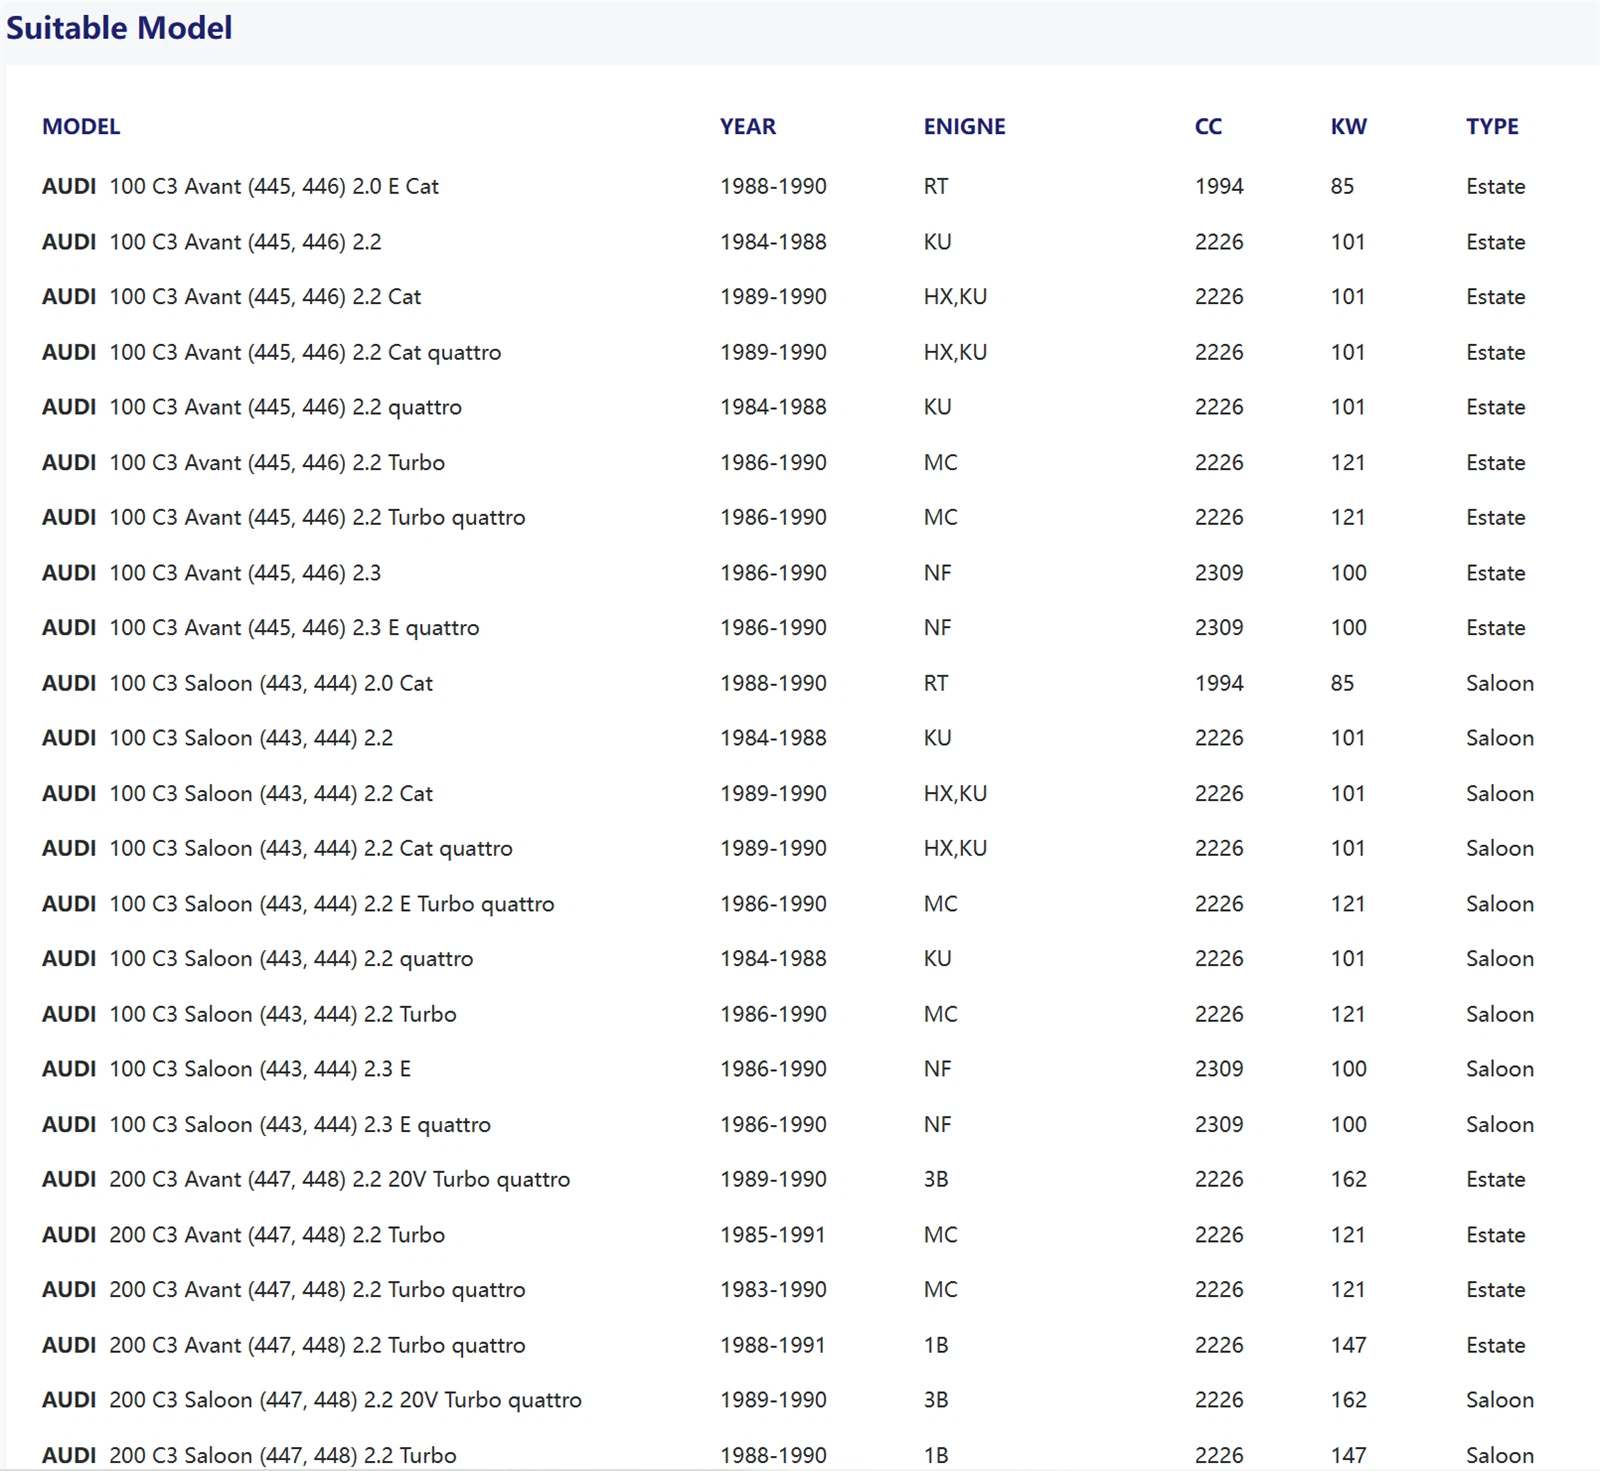Click CC 1994 in 100 C3 Avant row
Screen dimensions: 1600x1471
pyautogui.click(x=1219, y=187)
